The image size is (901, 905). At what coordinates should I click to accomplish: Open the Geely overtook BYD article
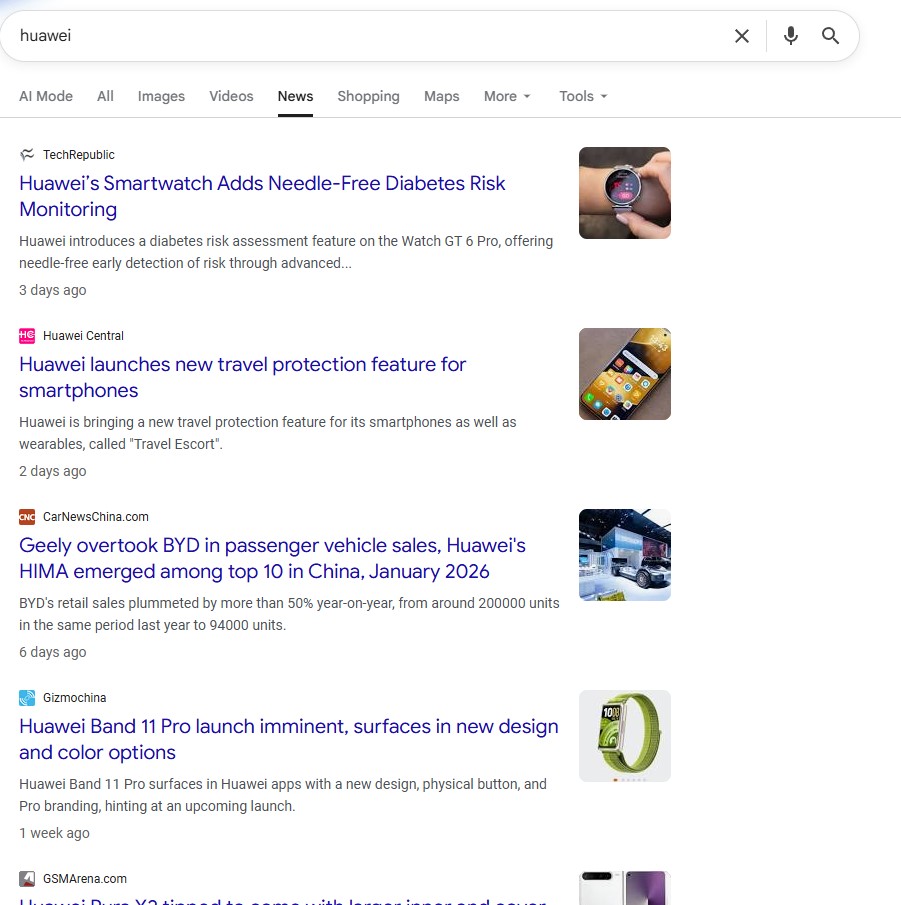coord(272,558)
